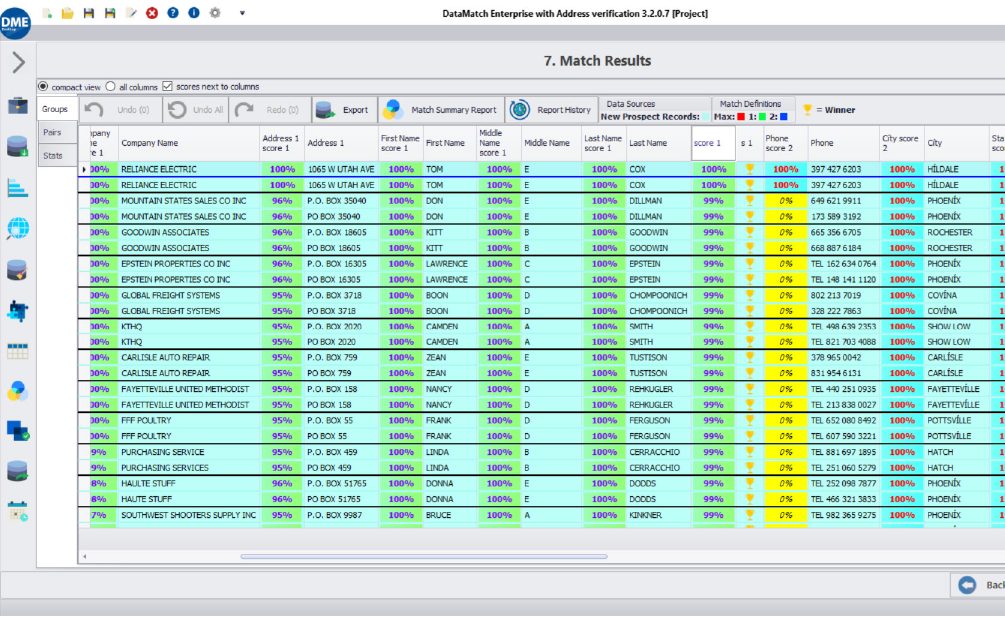The height and width of the screenshot is (618, 1005).
Task: Select the first RELIANCE ELECTRIC row indicator arrow
Action: coord(84,169)
